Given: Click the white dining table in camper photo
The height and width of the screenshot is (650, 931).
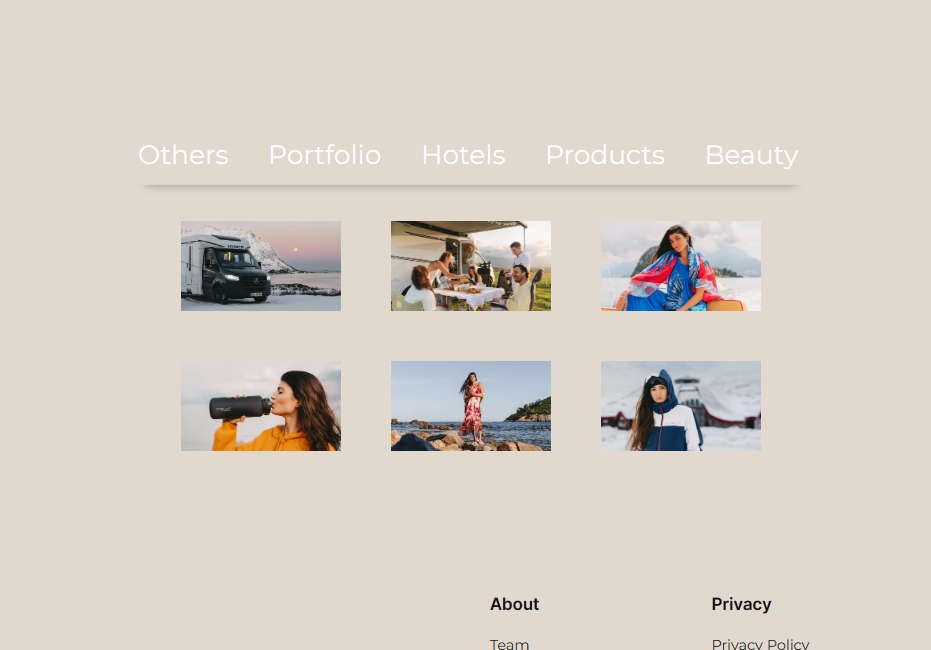Looking at the screenshot, I should tap(469, 296).
